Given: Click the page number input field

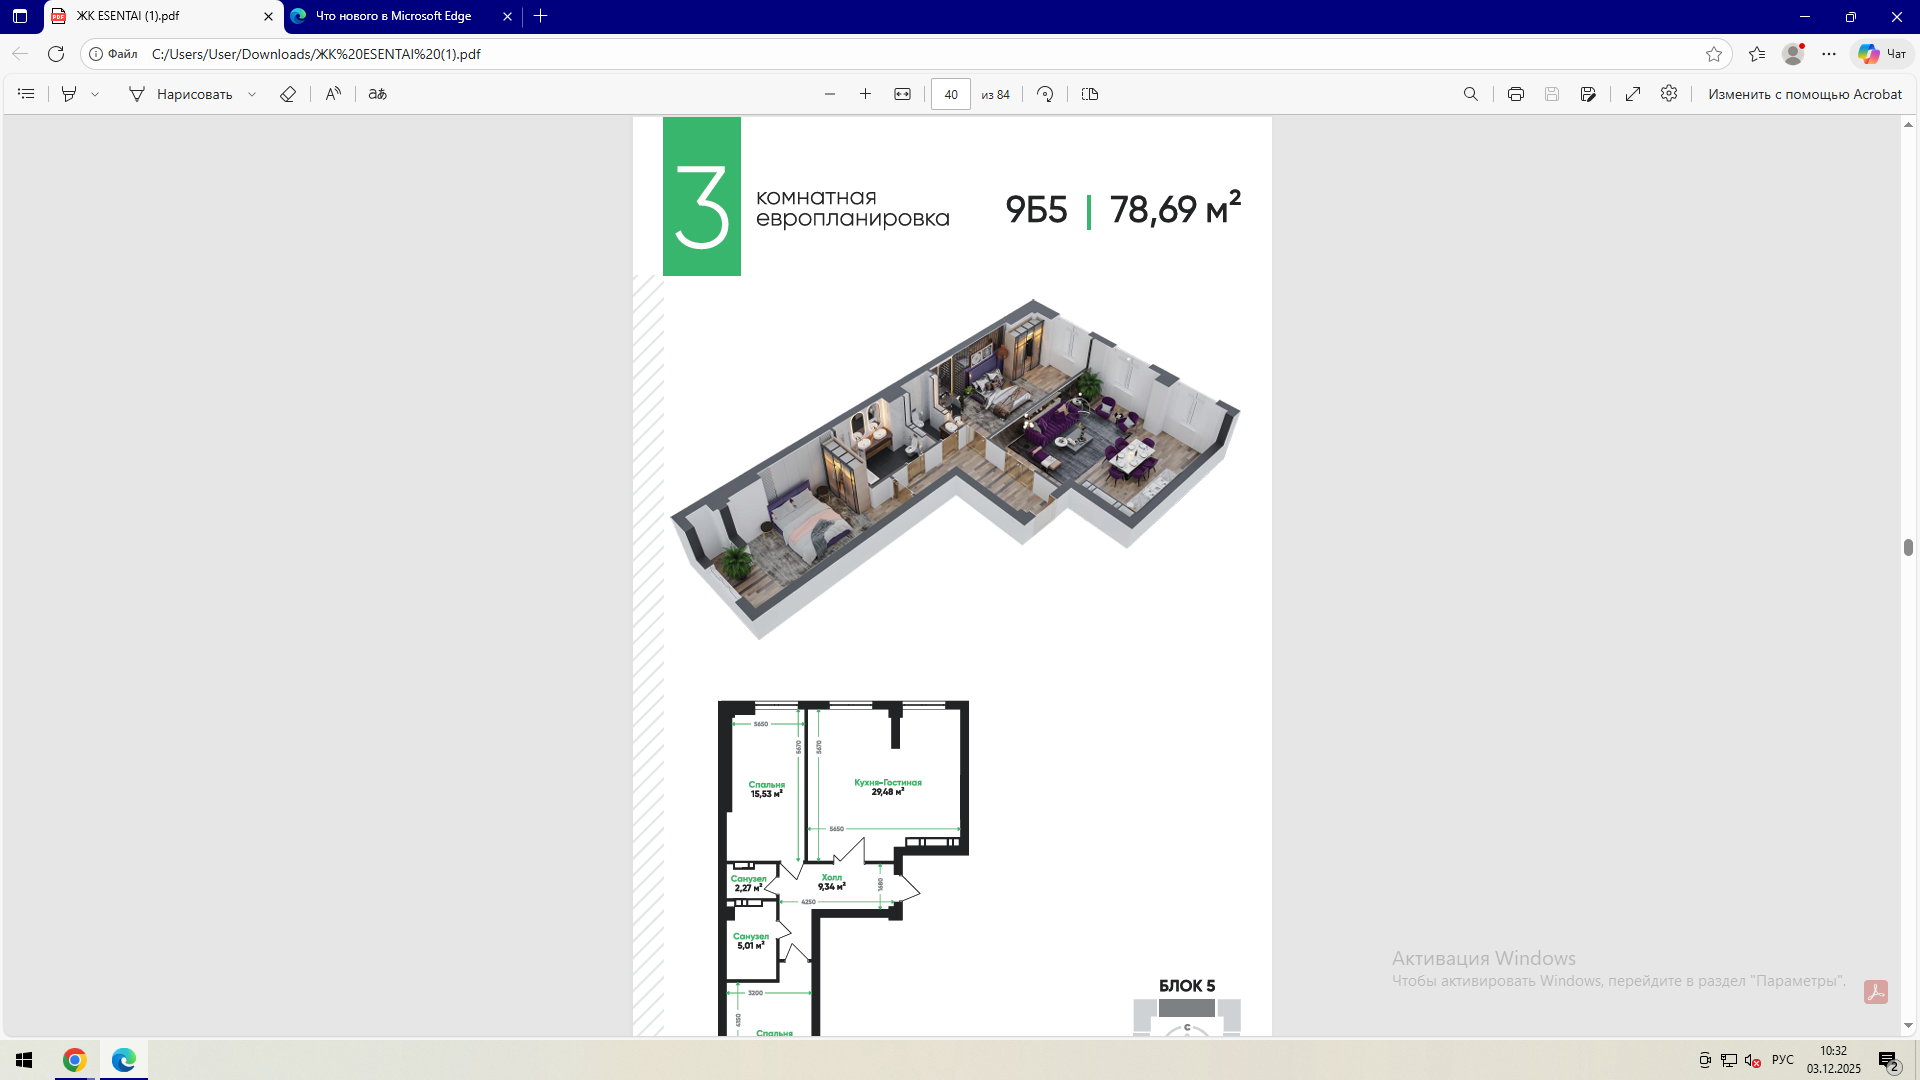Looking at the screenshot, I should 950,94.
